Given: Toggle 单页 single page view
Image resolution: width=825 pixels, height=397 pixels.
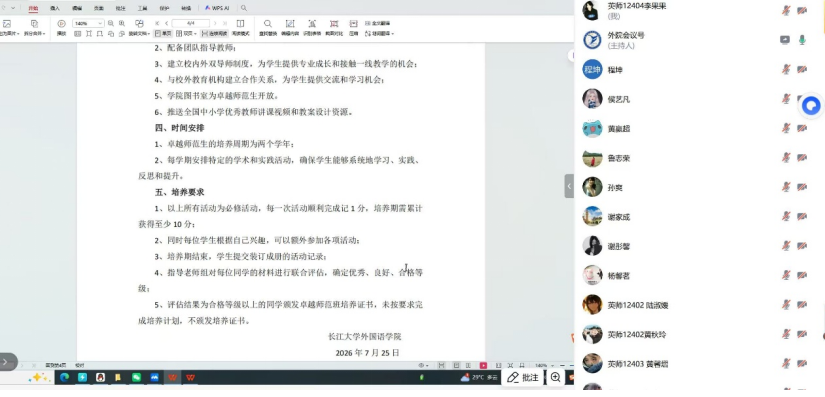Looking at the screenshot, I should 163,34.
